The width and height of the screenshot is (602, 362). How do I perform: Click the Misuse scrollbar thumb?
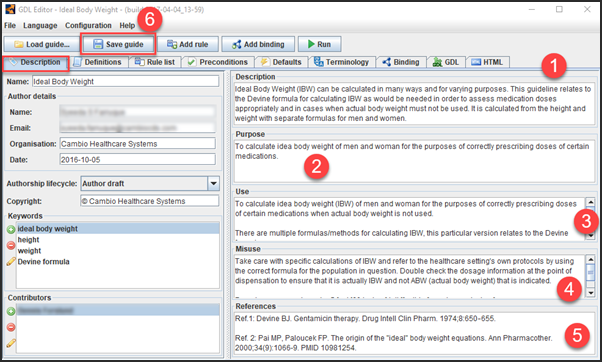590,272
